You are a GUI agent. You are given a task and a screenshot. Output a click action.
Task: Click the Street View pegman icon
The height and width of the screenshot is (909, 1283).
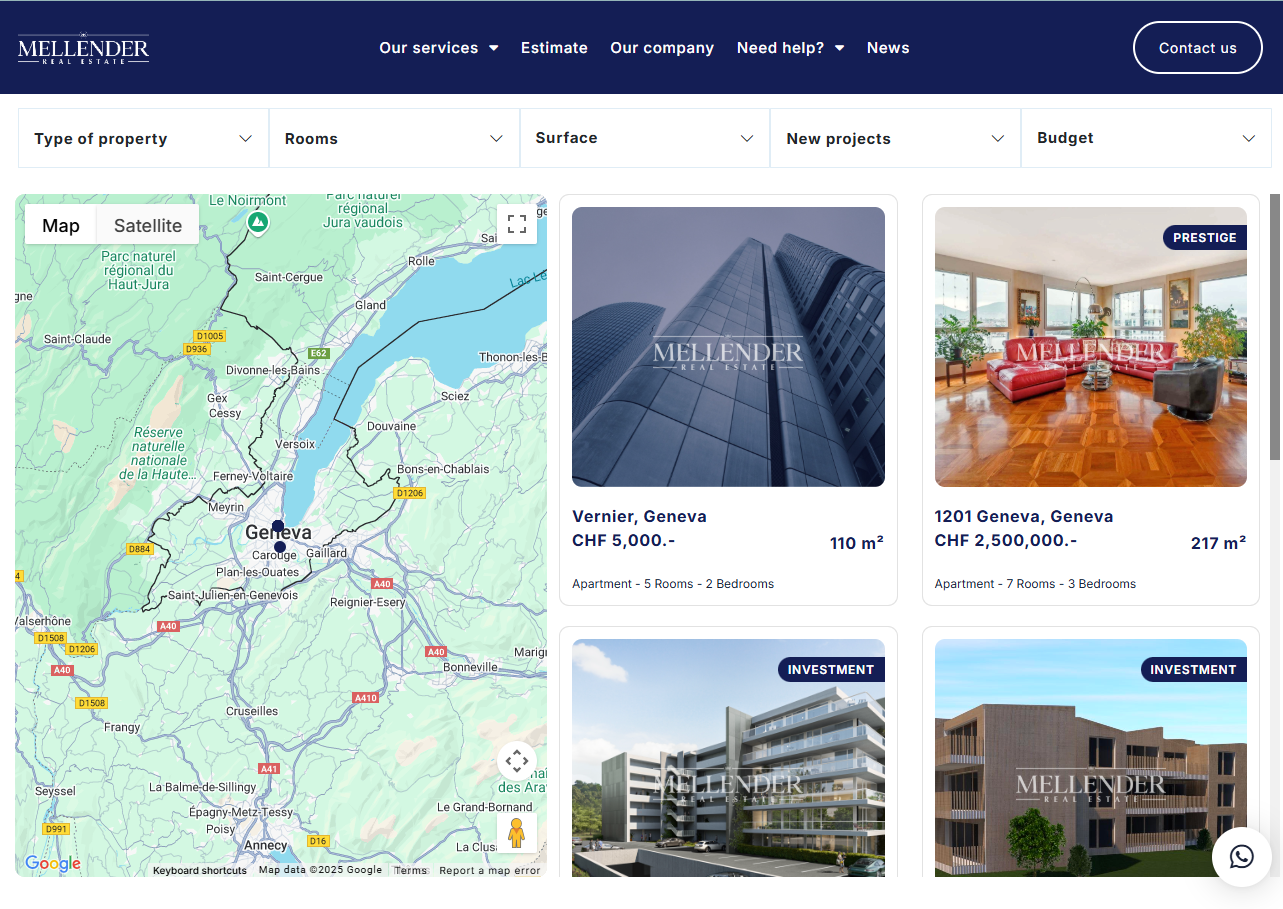pyautogui.click(x=517, y=832)
